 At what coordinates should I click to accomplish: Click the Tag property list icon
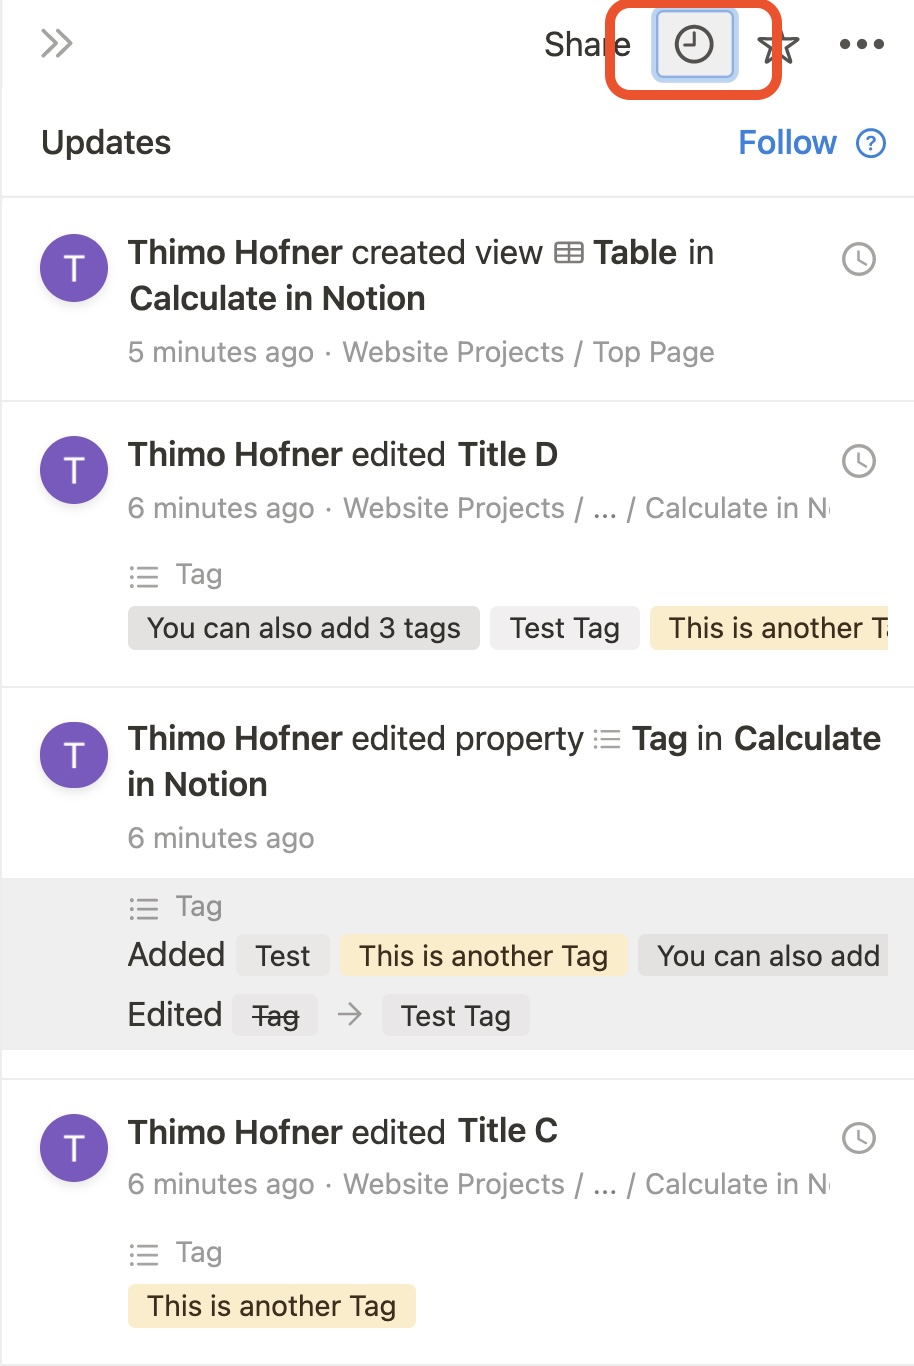pyautogui.click(x=144, y=575)
